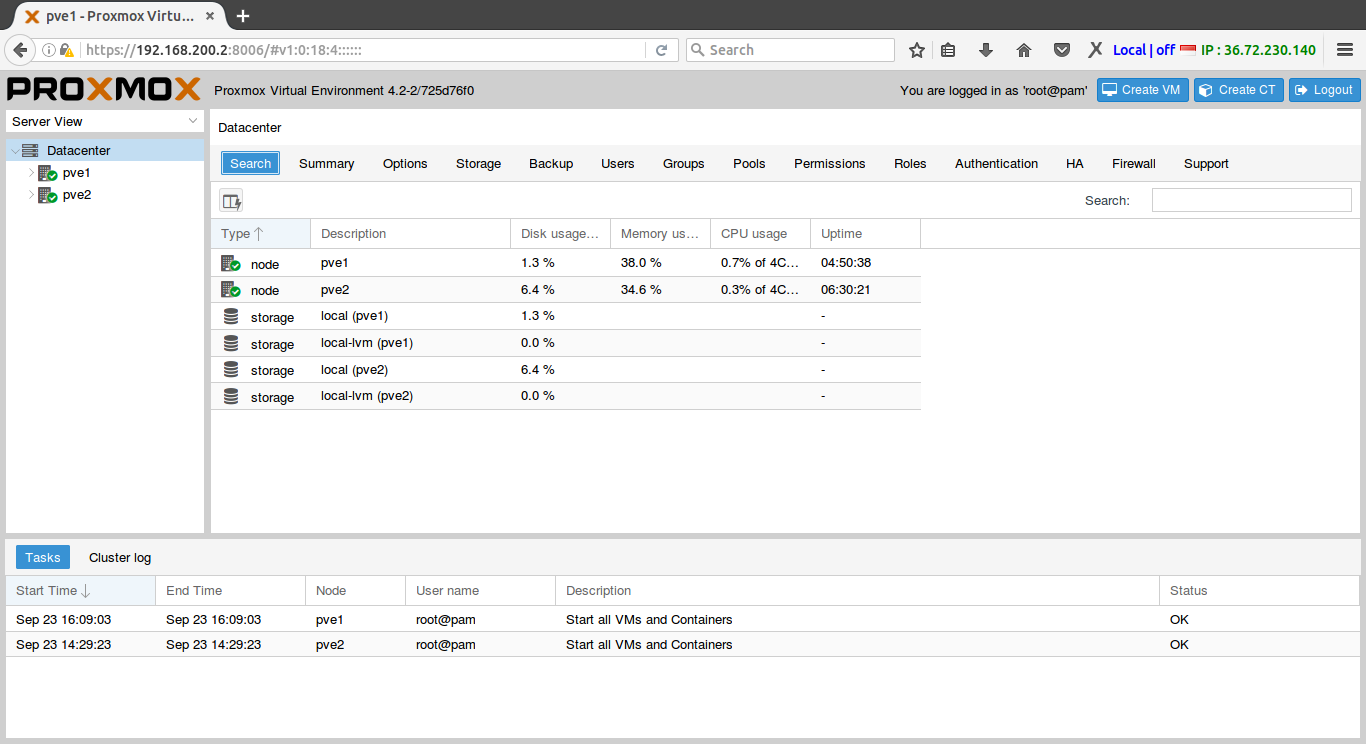Image resolution: width=1366 pixels, height=744 pixels.
Task: Open the Pools tab
Action: pos(749,164)
